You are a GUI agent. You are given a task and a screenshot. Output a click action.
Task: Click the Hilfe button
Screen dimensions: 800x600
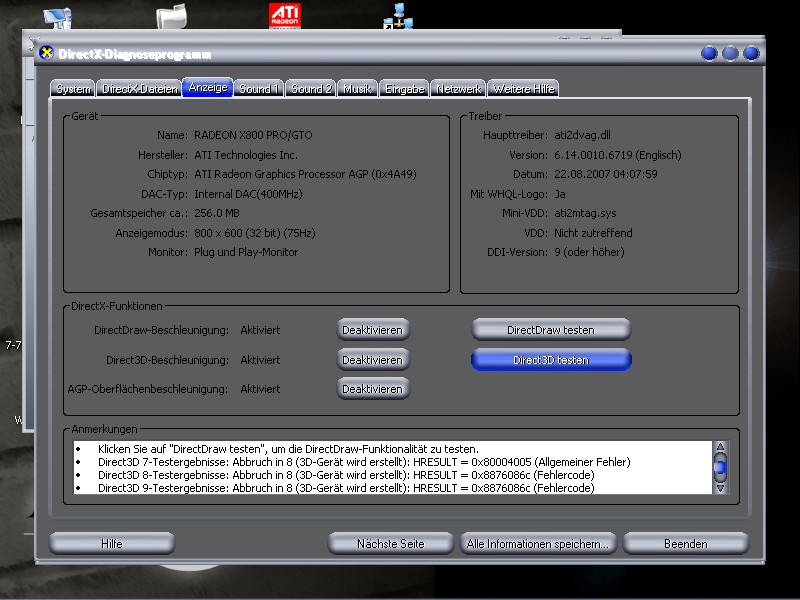(x=112, y=543)
